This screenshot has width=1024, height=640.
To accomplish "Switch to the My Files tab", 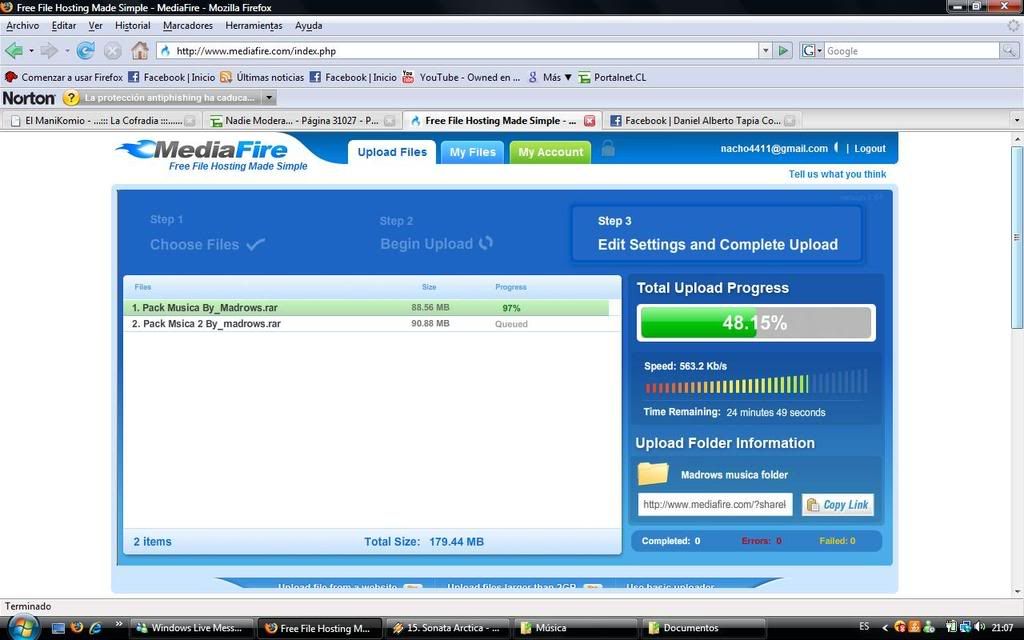I will click(472, 152).
